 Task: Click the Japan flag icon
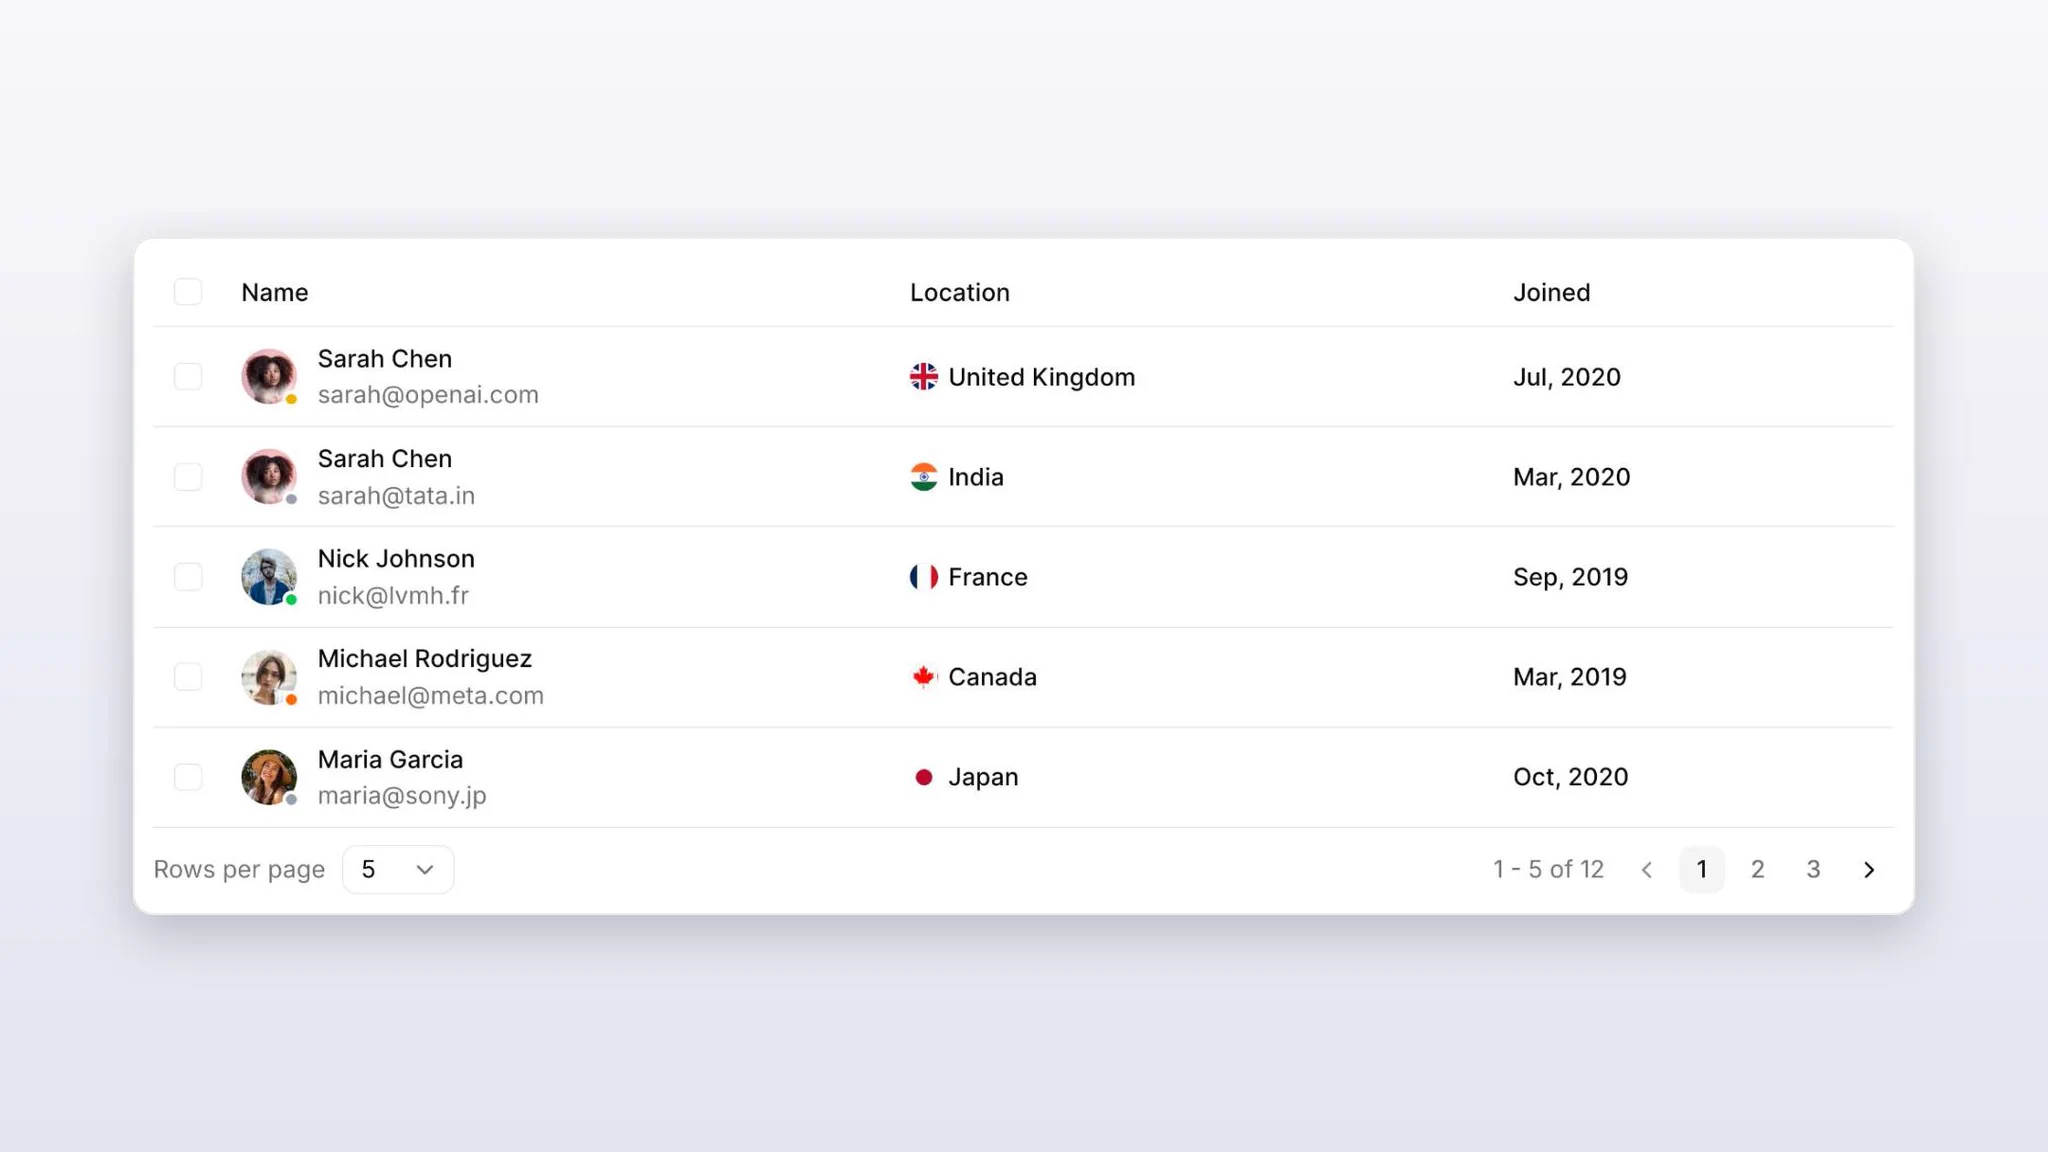pyautogui.click(x=924, y=777)
